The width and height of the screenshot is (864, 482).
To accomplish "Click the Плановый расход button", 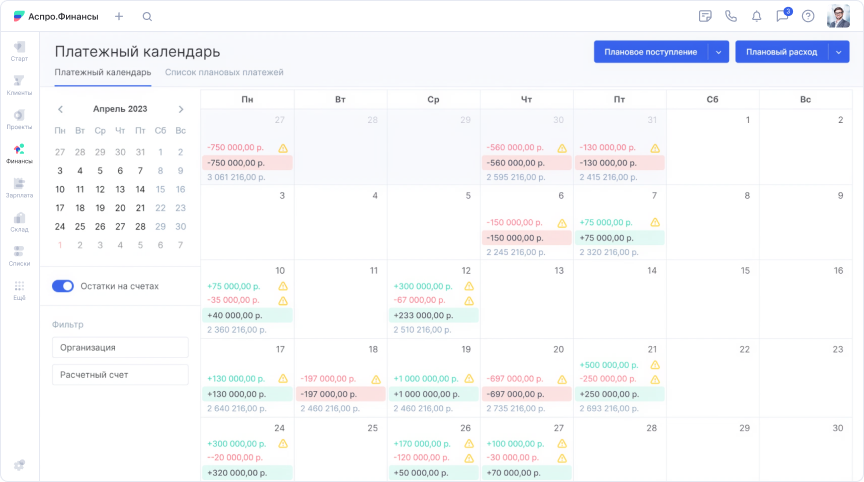I will tap(781, 52).
